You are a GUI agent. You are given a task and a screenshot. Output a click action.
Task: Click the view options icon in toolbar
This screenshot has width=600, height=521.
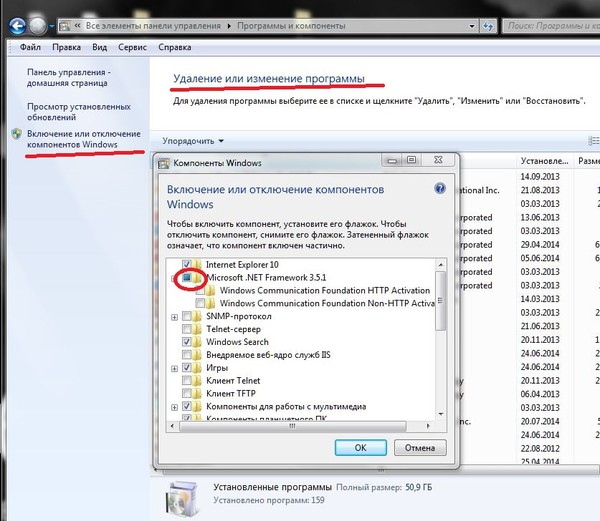click(x=593, y=140)
